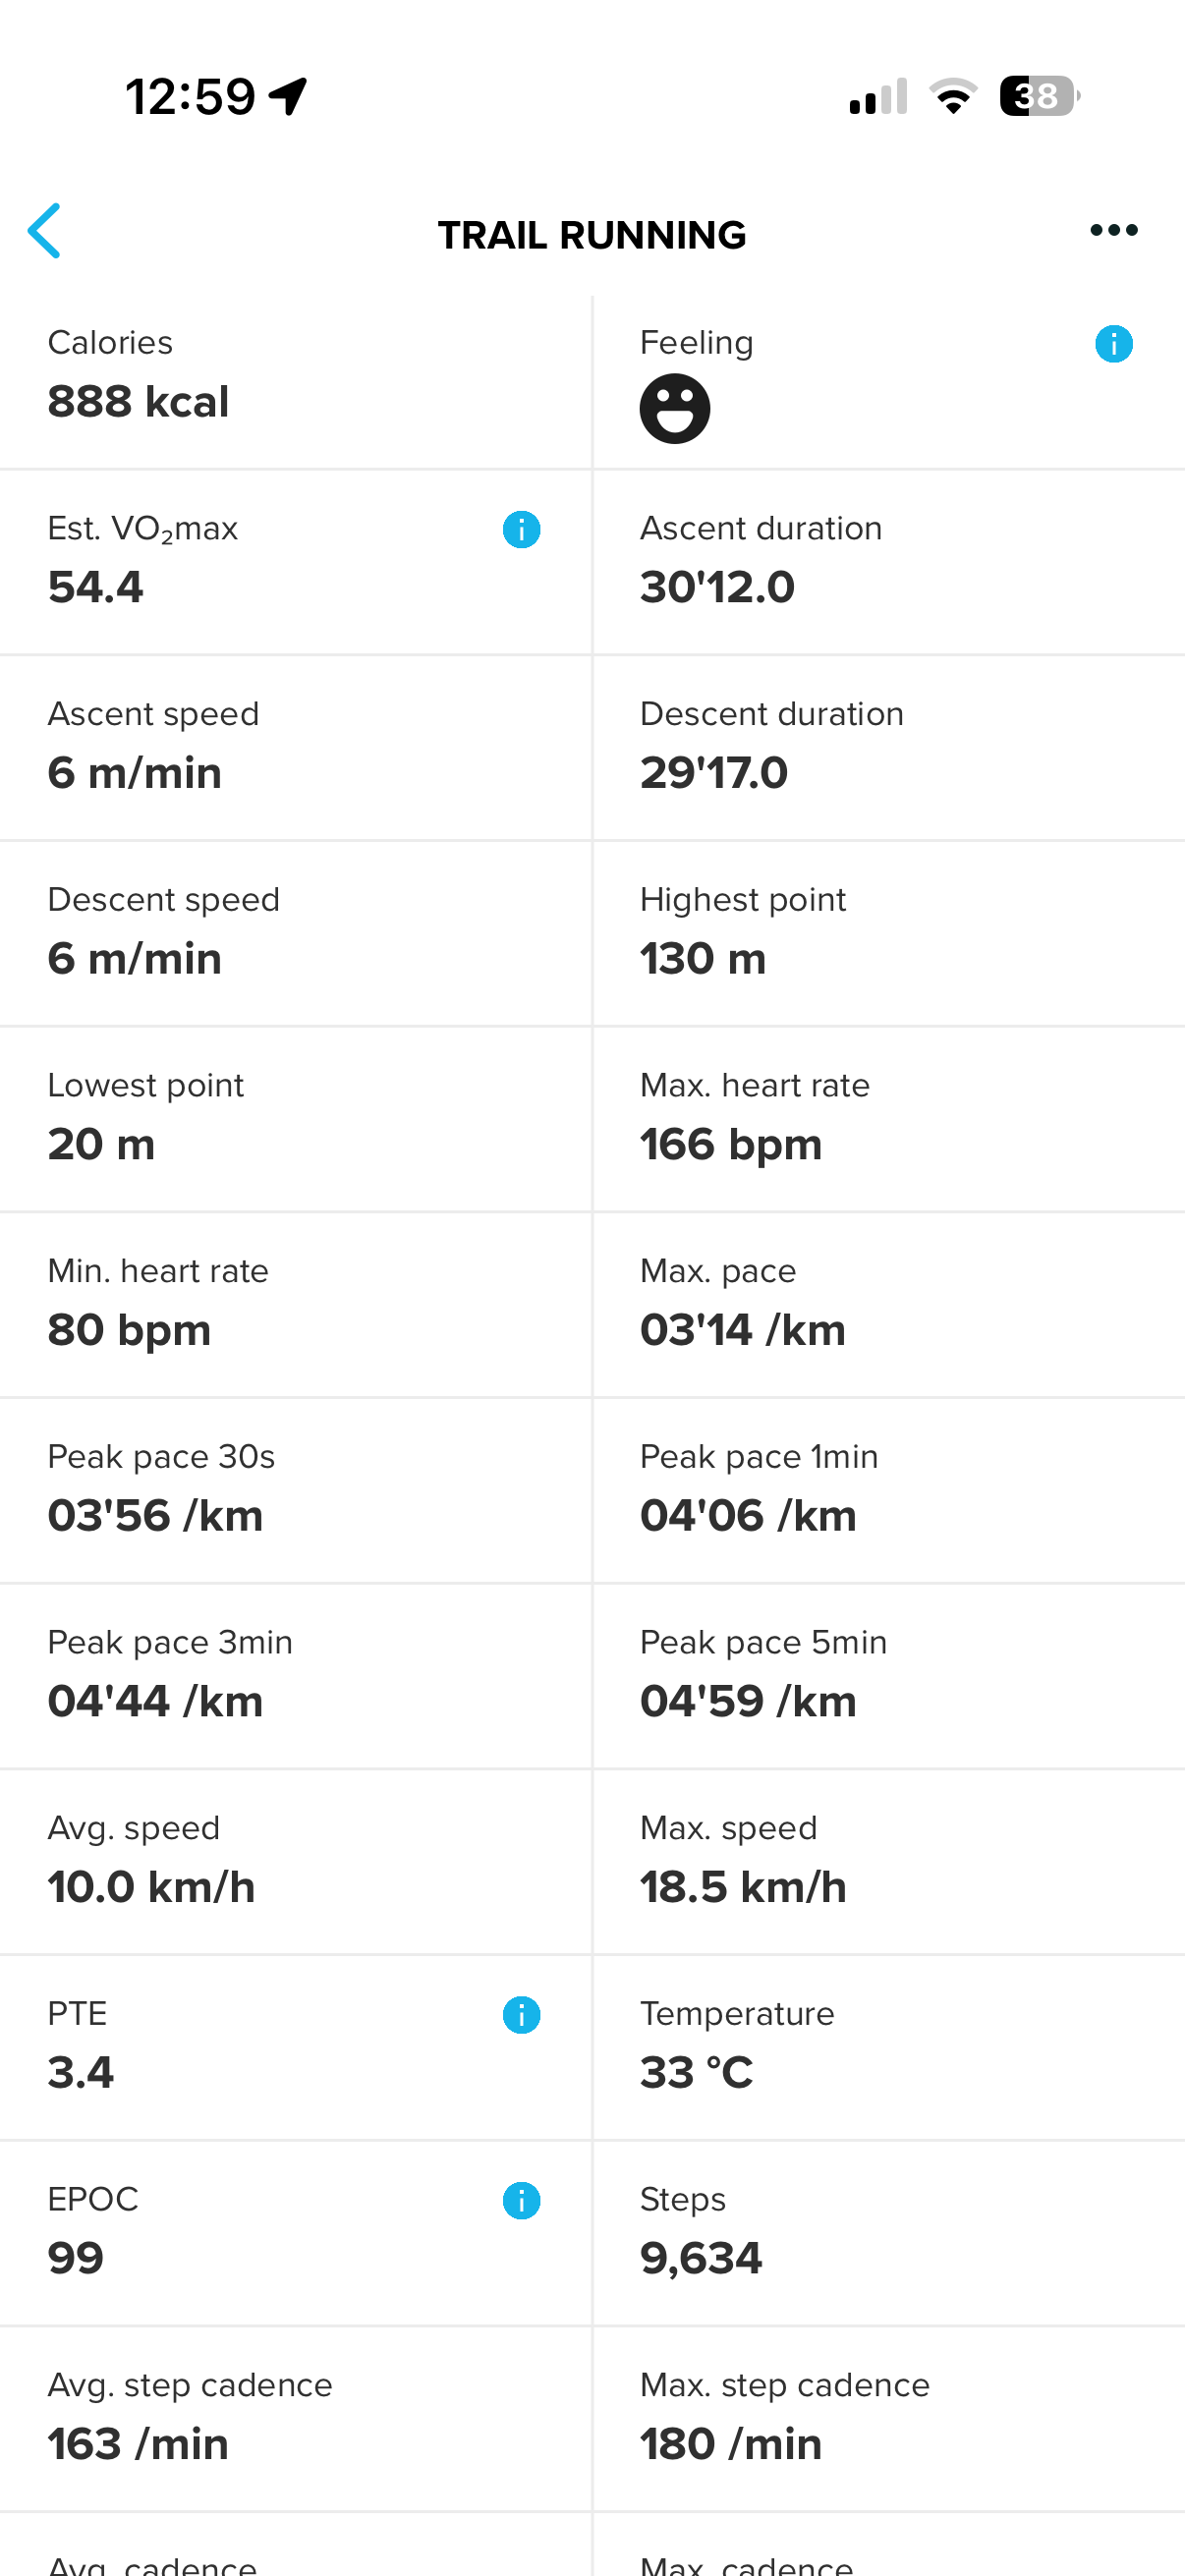The width and height of the screenshot is (1185, 2576).
Task: Open the three-dot more options menu
Action: tap(1113, 231)
